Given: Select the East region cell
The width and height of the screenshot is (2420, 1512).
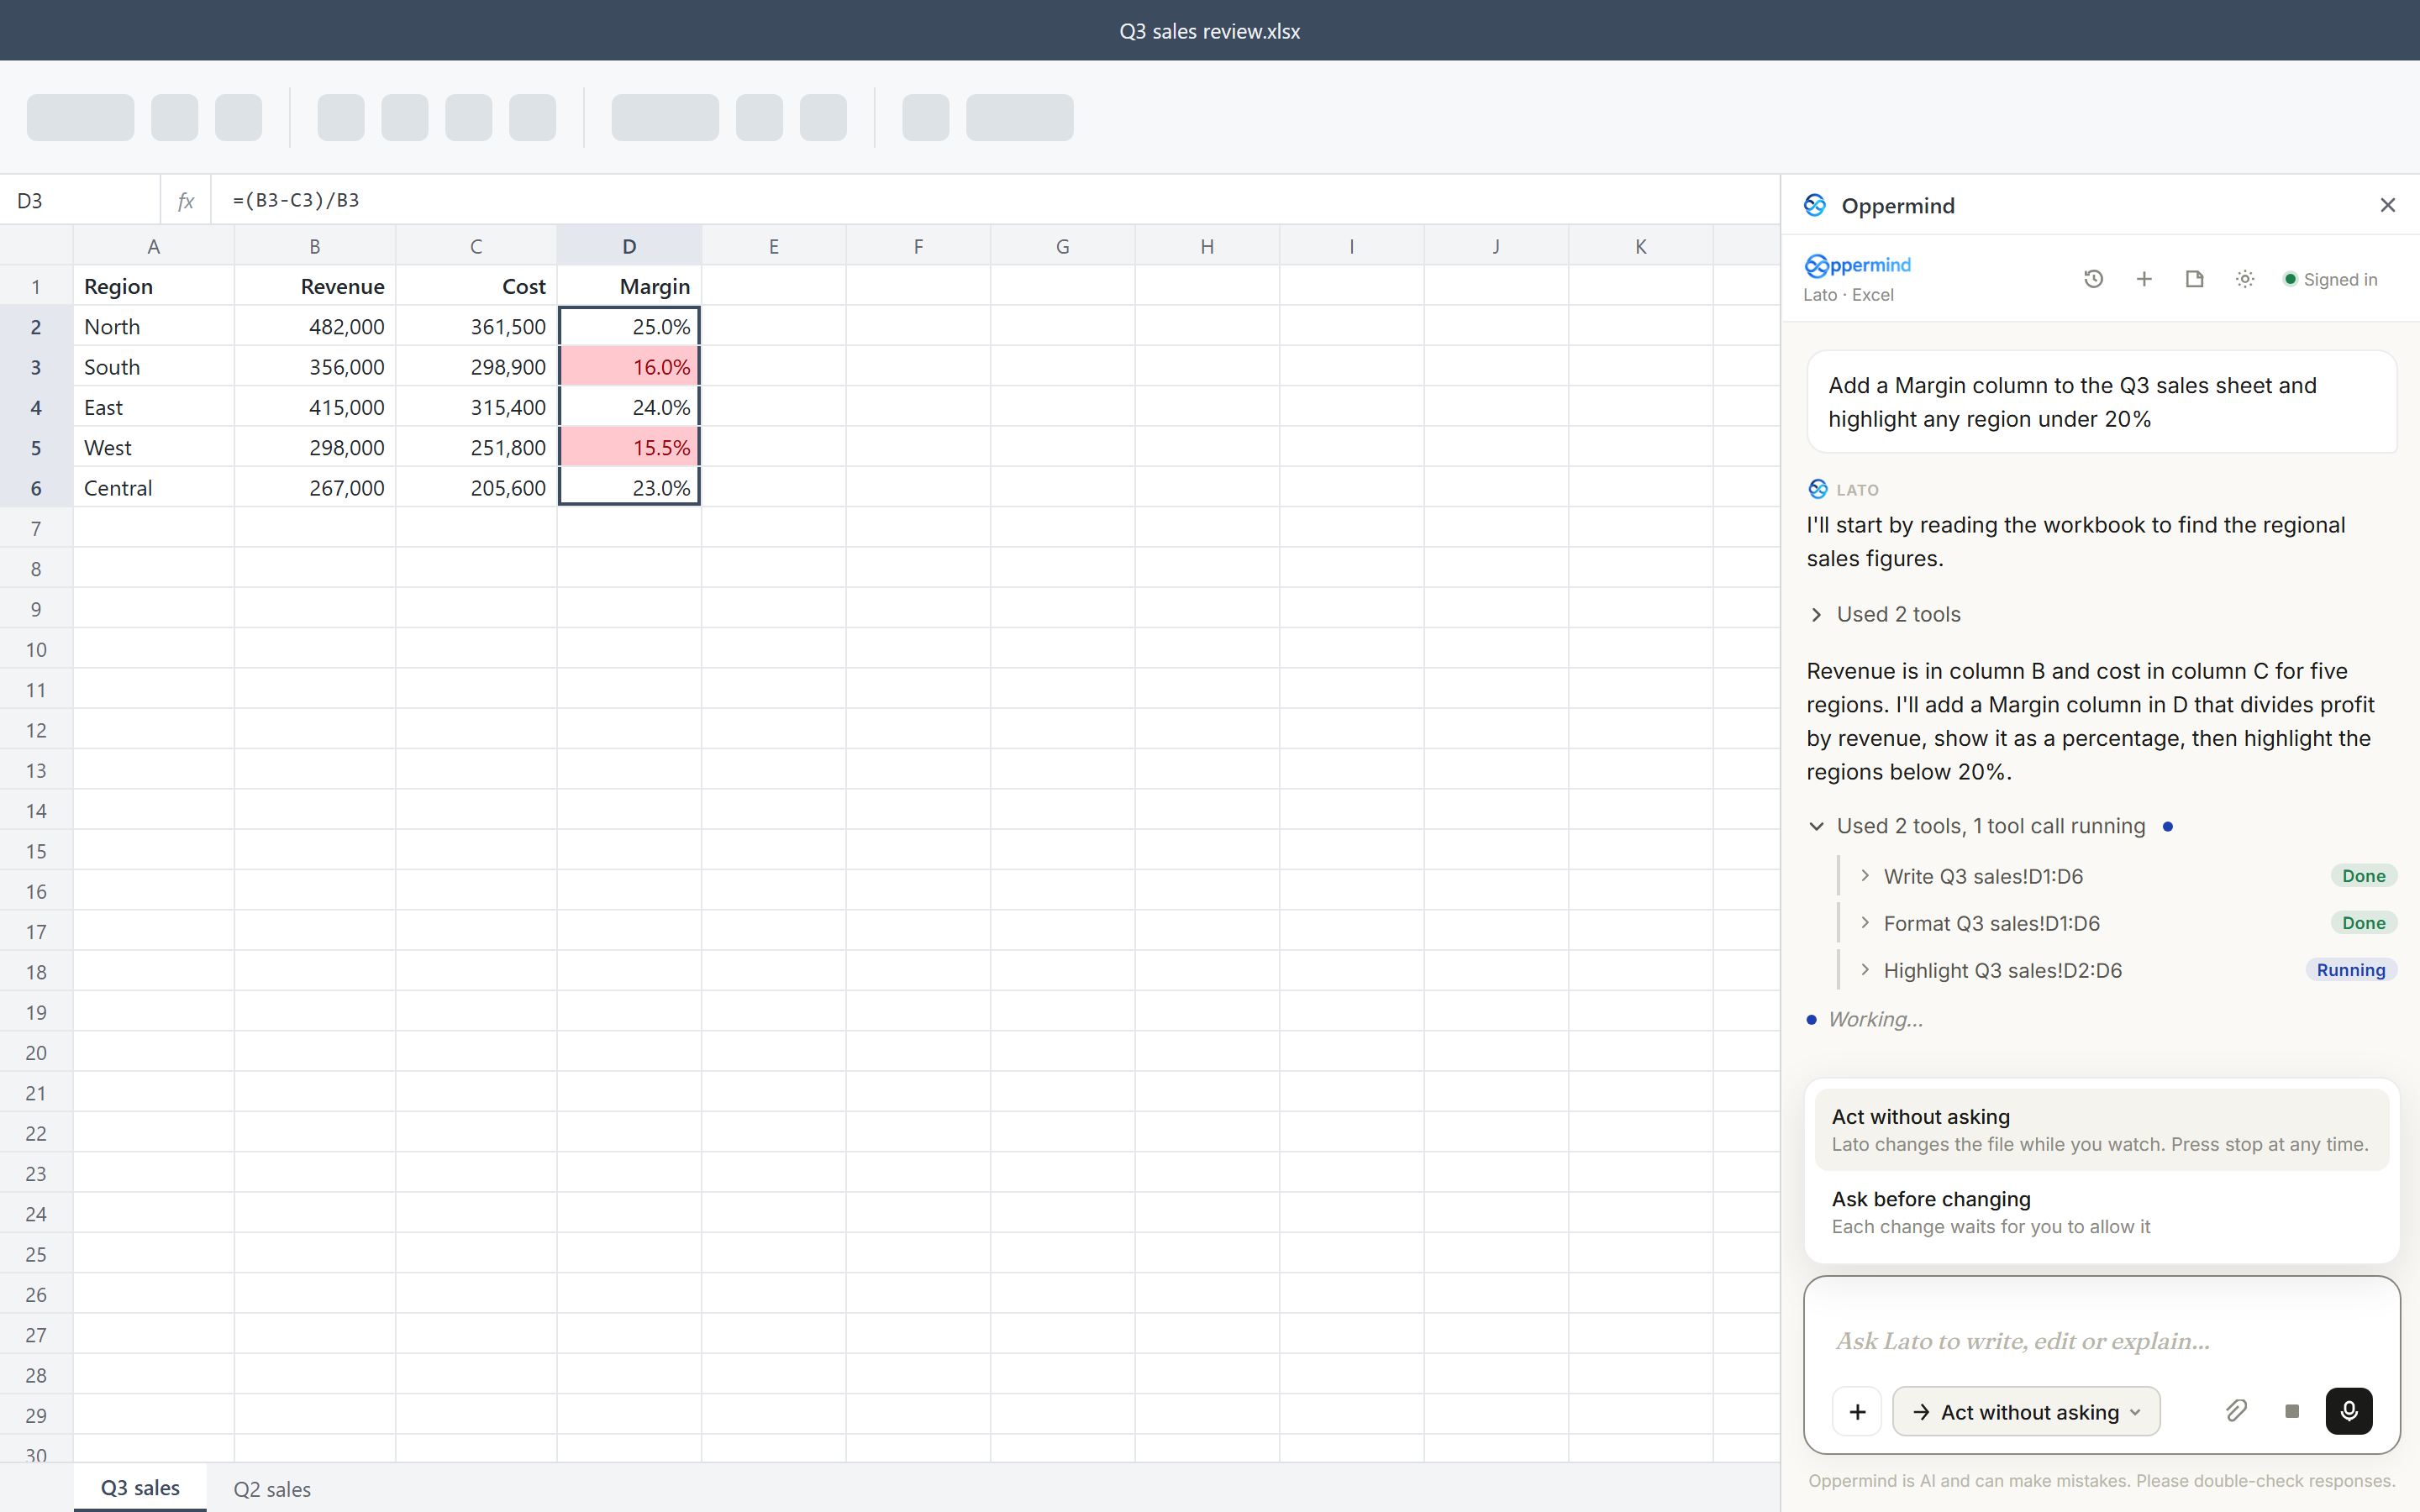Looking at the screenshot, I should 154,407.
